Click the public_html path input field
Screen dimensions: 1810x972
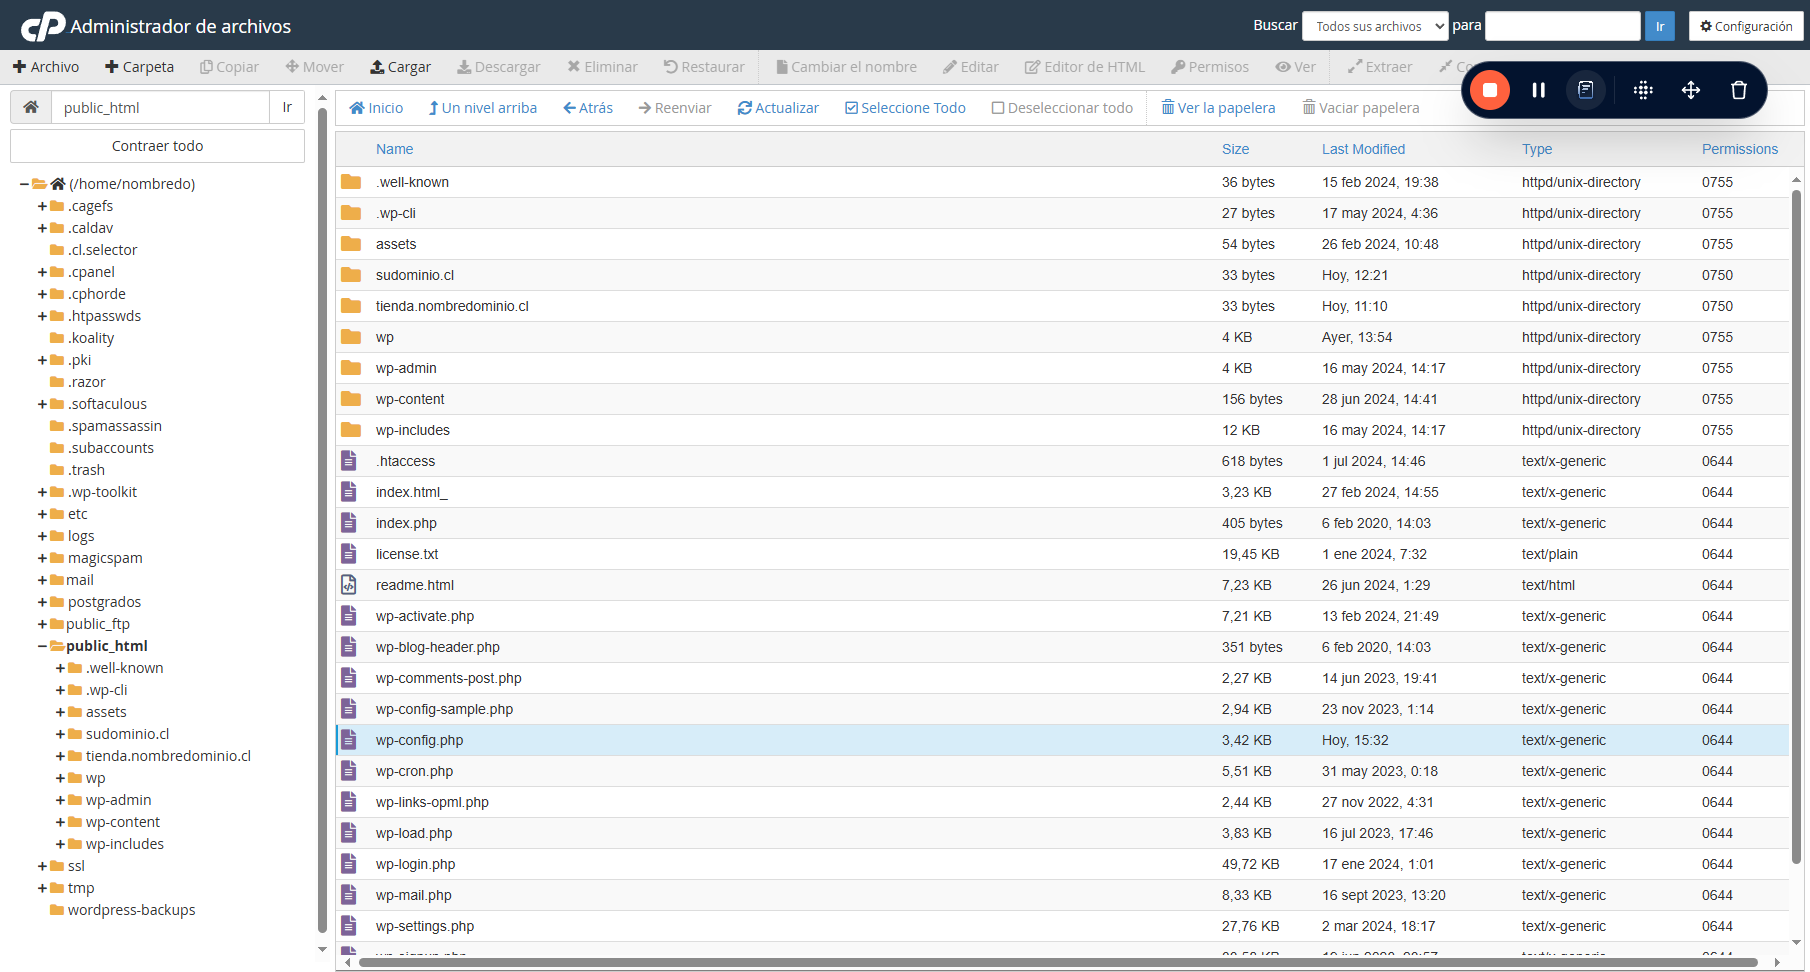tap(161, 107)
